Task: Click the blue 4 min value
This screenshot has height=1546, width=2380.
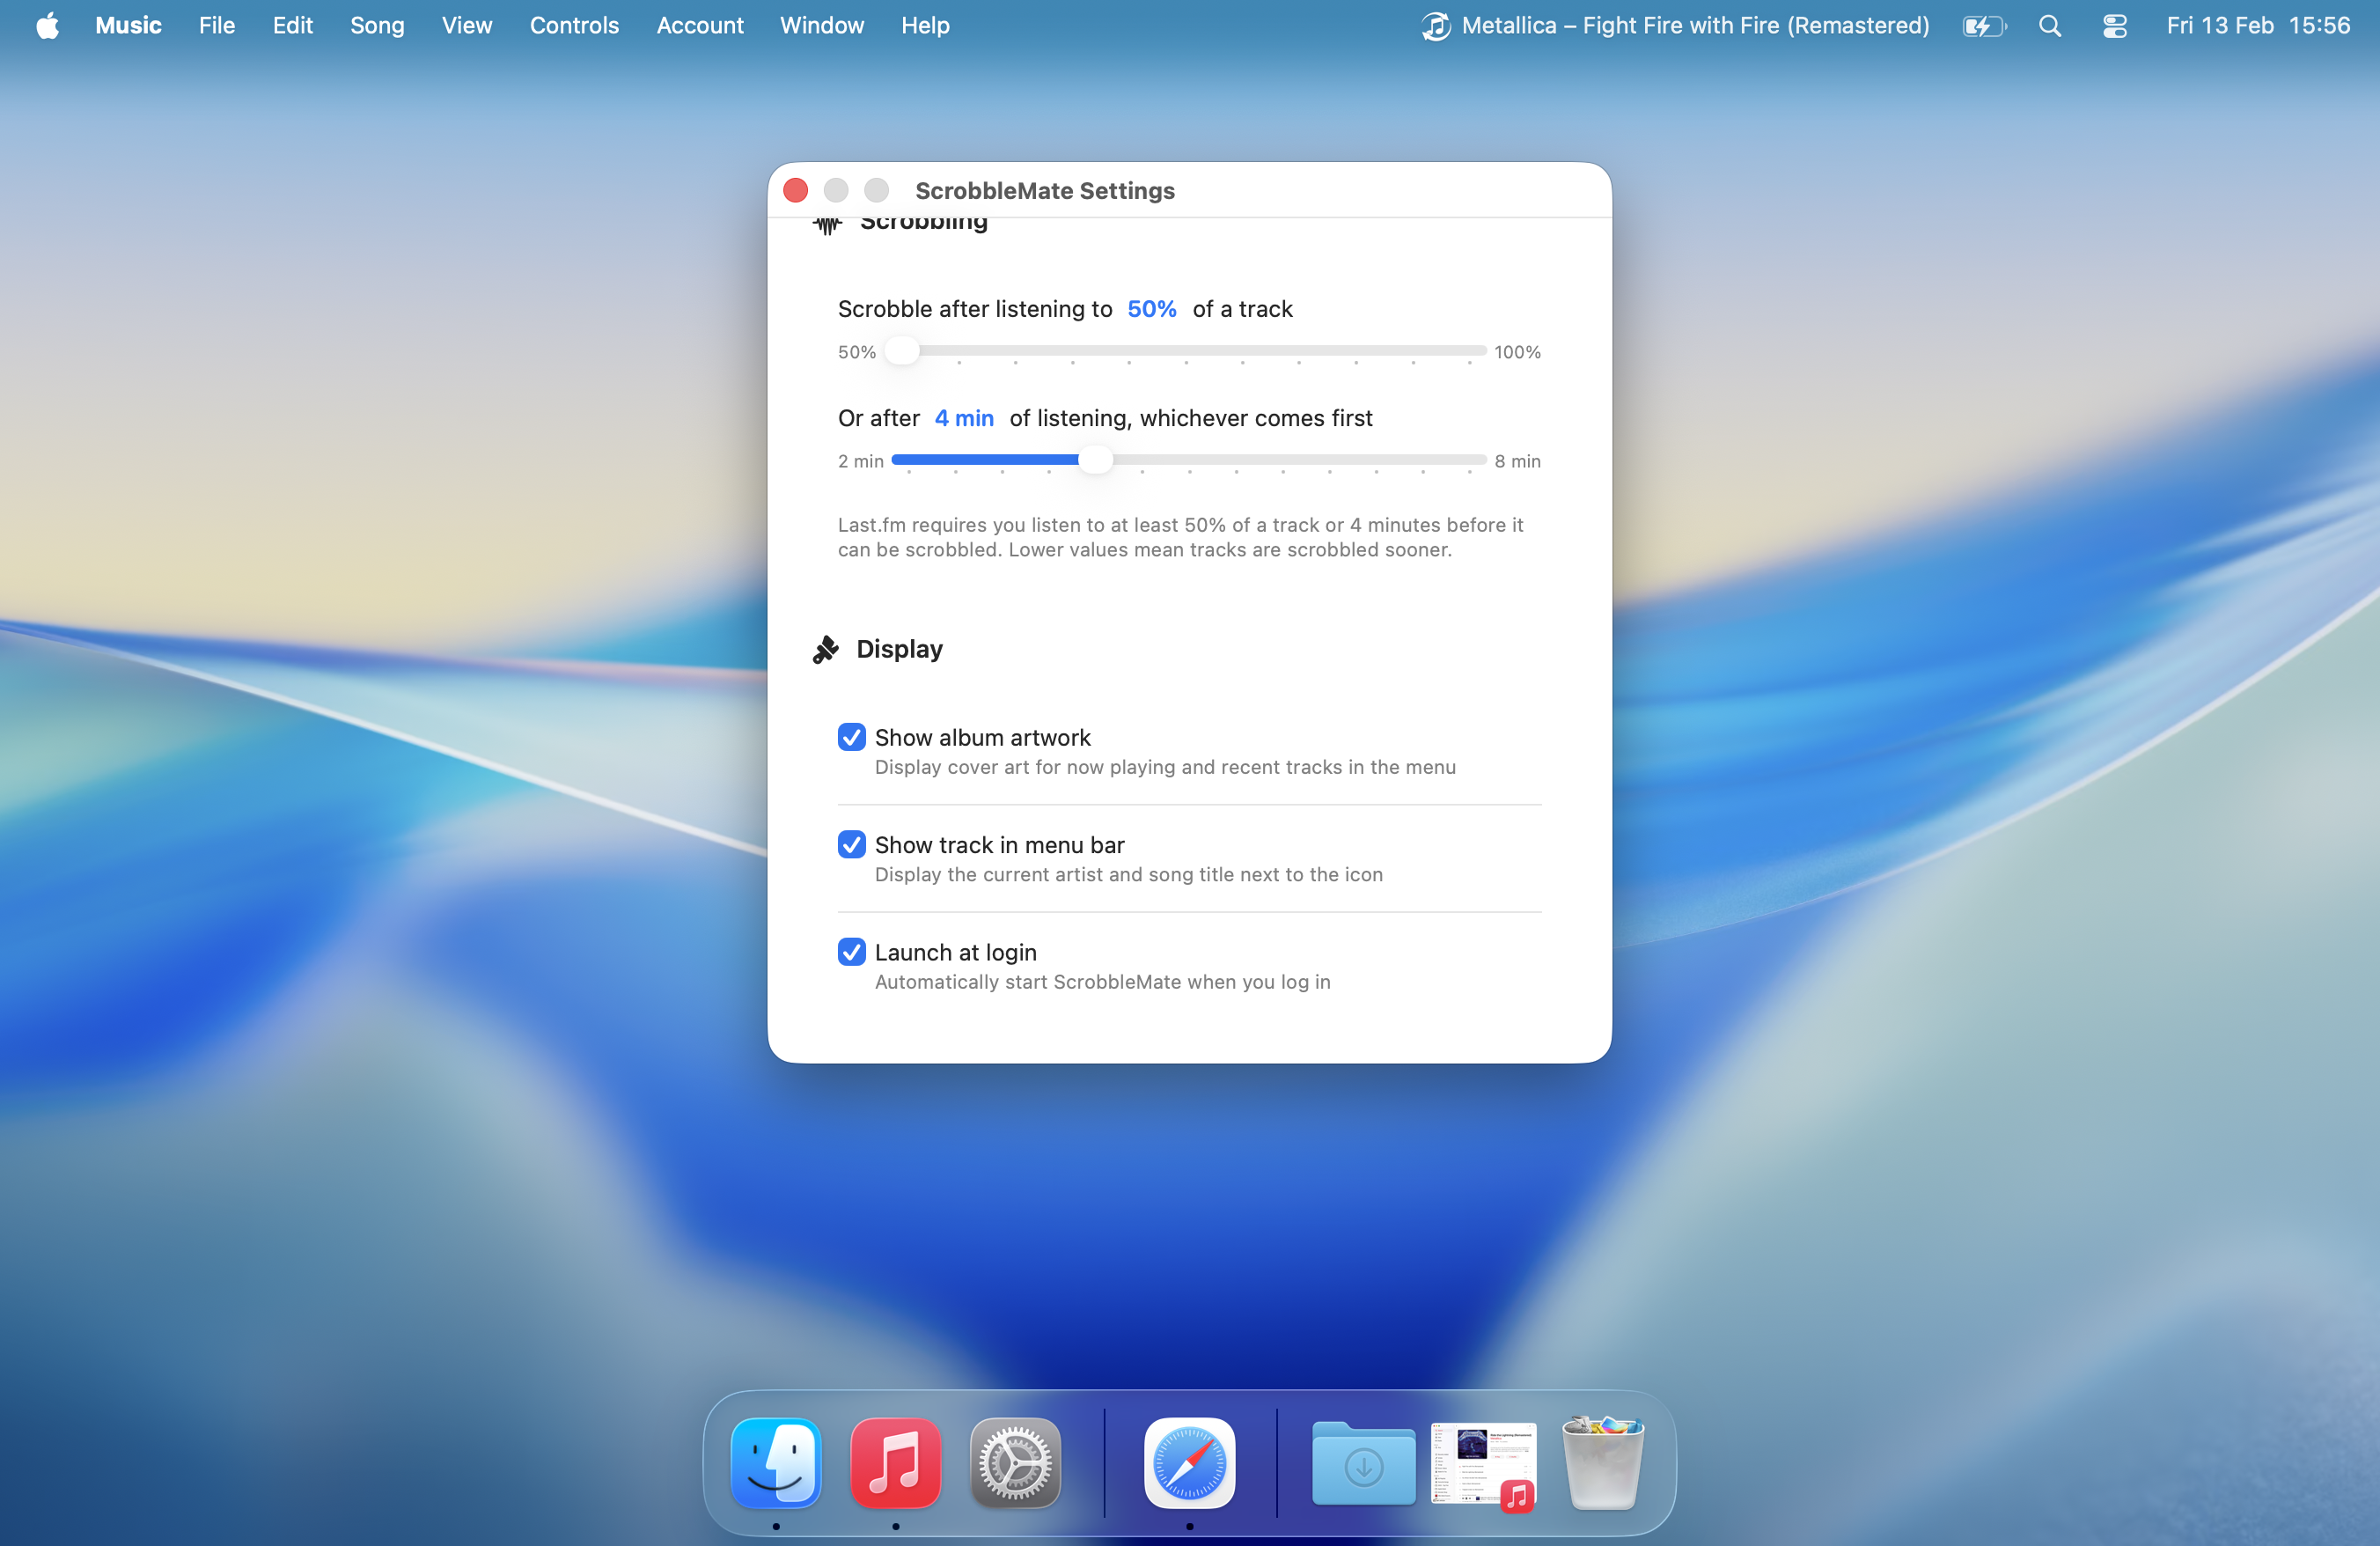Action: tap(963, 418)
